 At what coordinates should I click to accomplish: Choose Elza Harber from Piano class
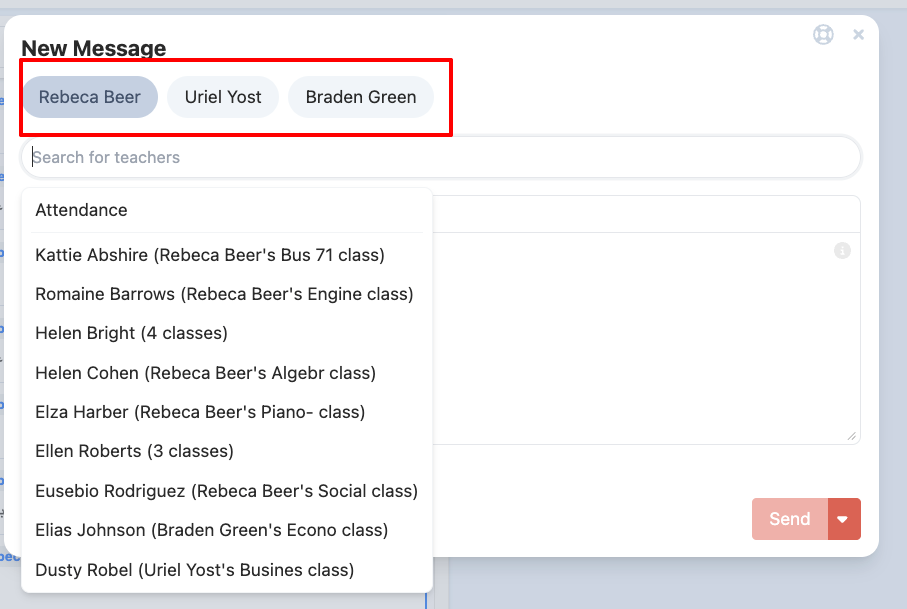pos(200,412)
